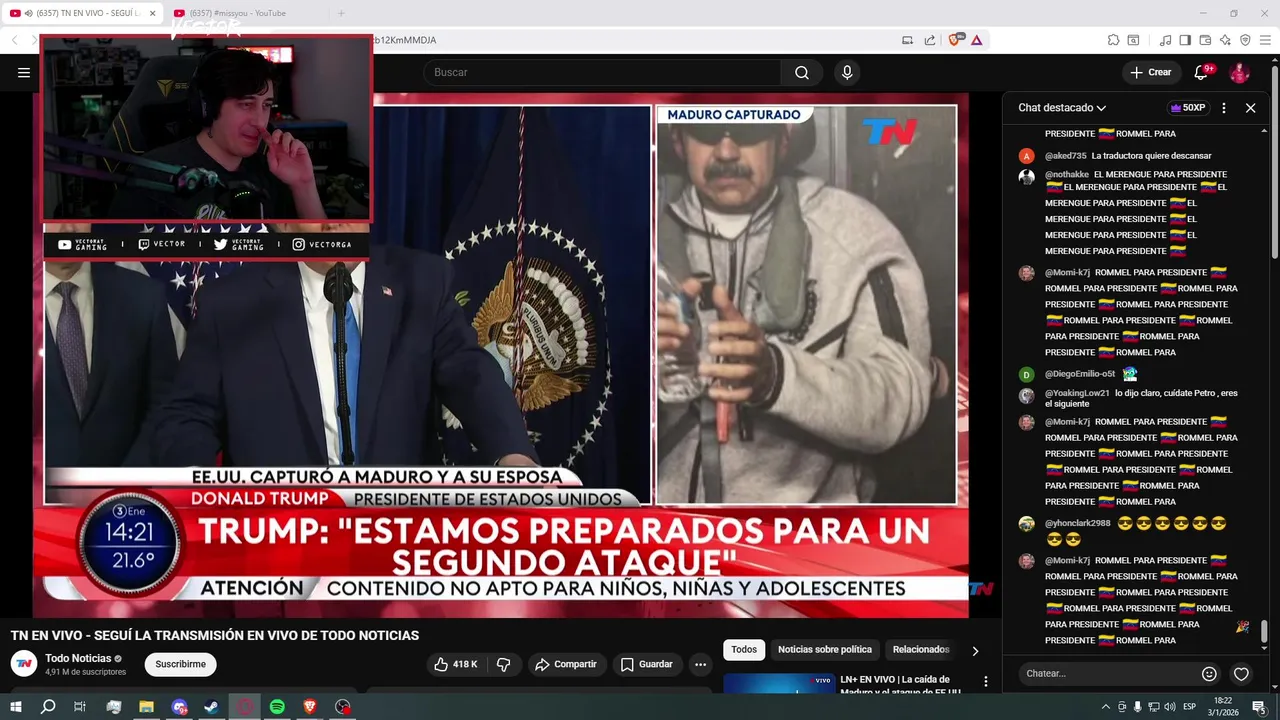Screen dimensions: 1280x720
Task: Click the Compartir share button
Action: [566, 664]
